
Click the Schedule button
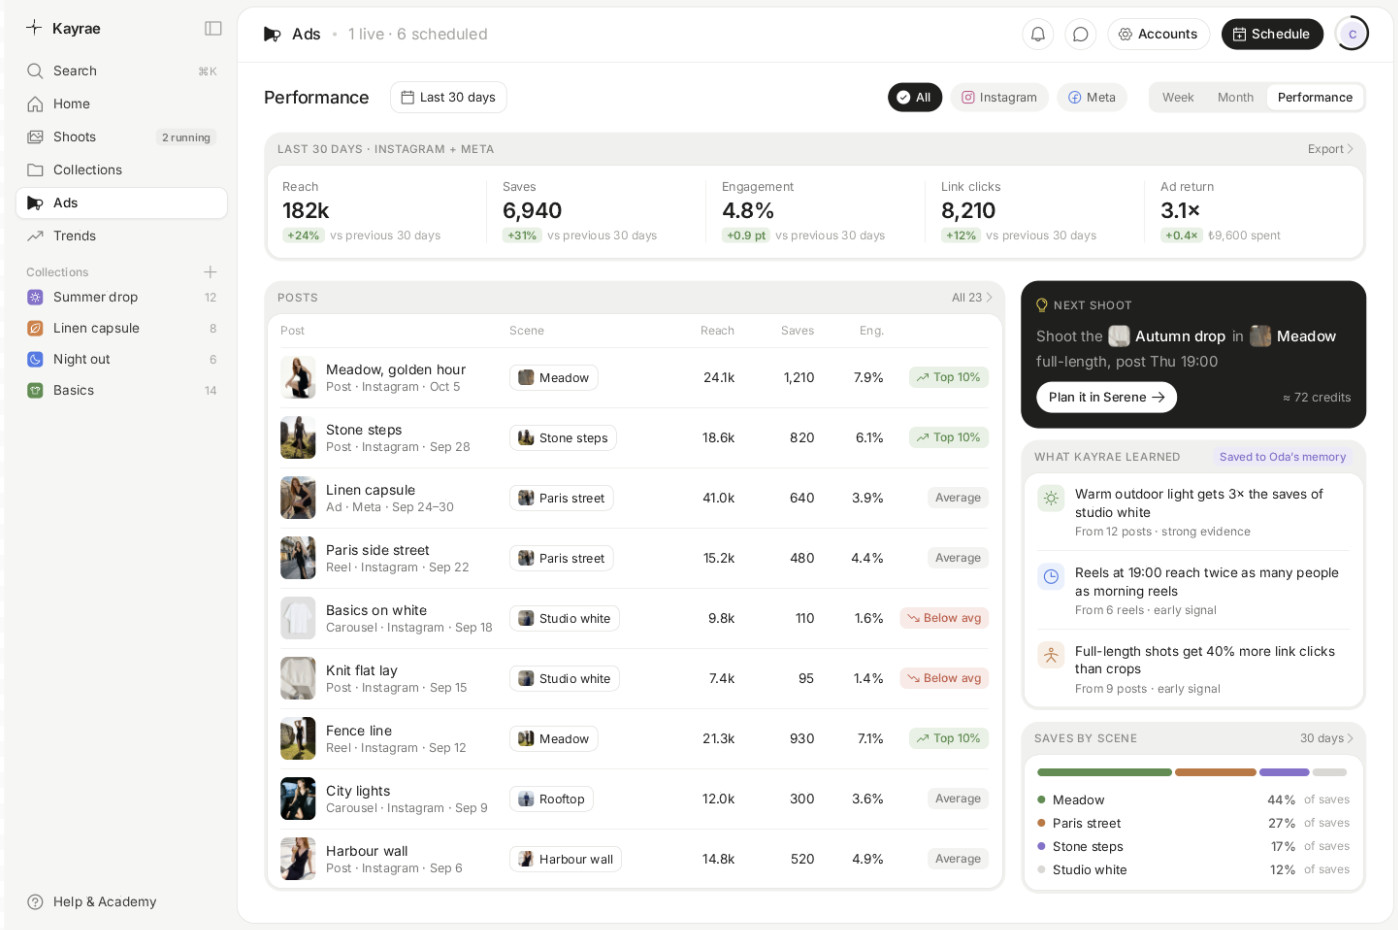coord(1272,34)
